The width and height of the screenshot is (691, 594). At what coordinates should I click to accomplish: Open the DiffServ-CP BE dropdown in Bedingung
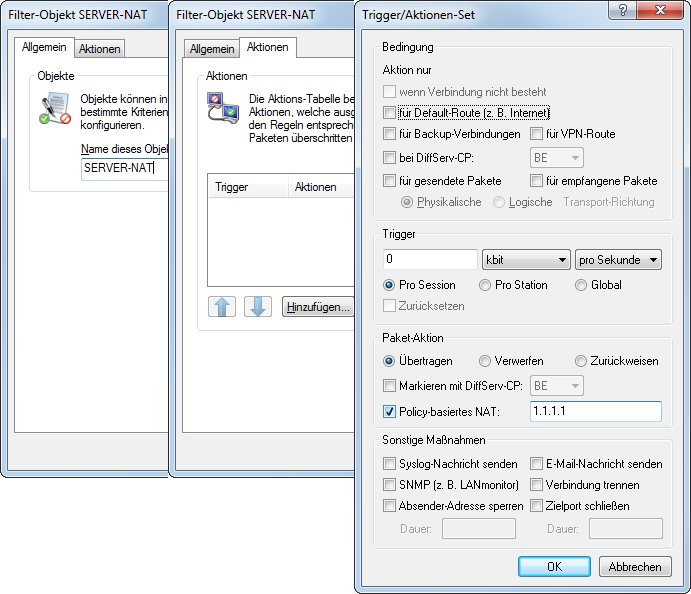tap(556, 158)
